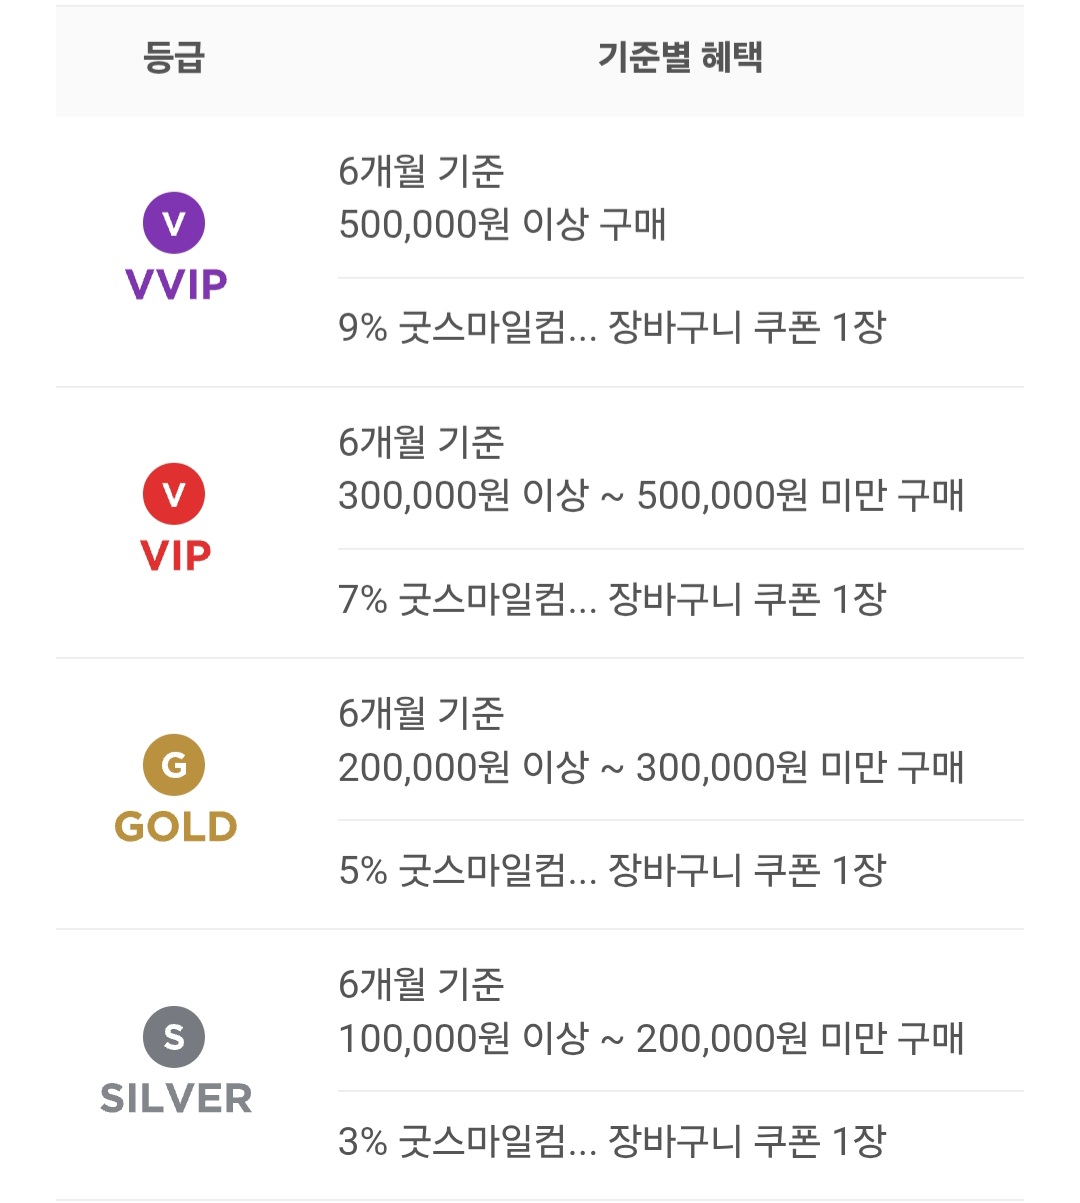Click 6개월 기준 text in the VVIP row

click(421, 172)
